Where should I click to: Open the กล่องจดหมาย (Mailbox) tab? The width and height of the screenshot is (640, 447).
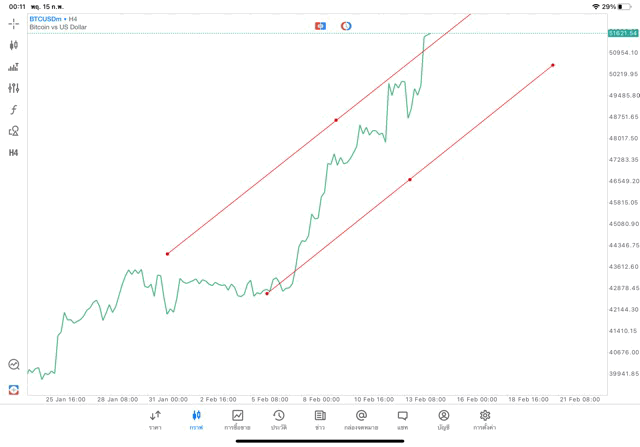pos(361,420)
